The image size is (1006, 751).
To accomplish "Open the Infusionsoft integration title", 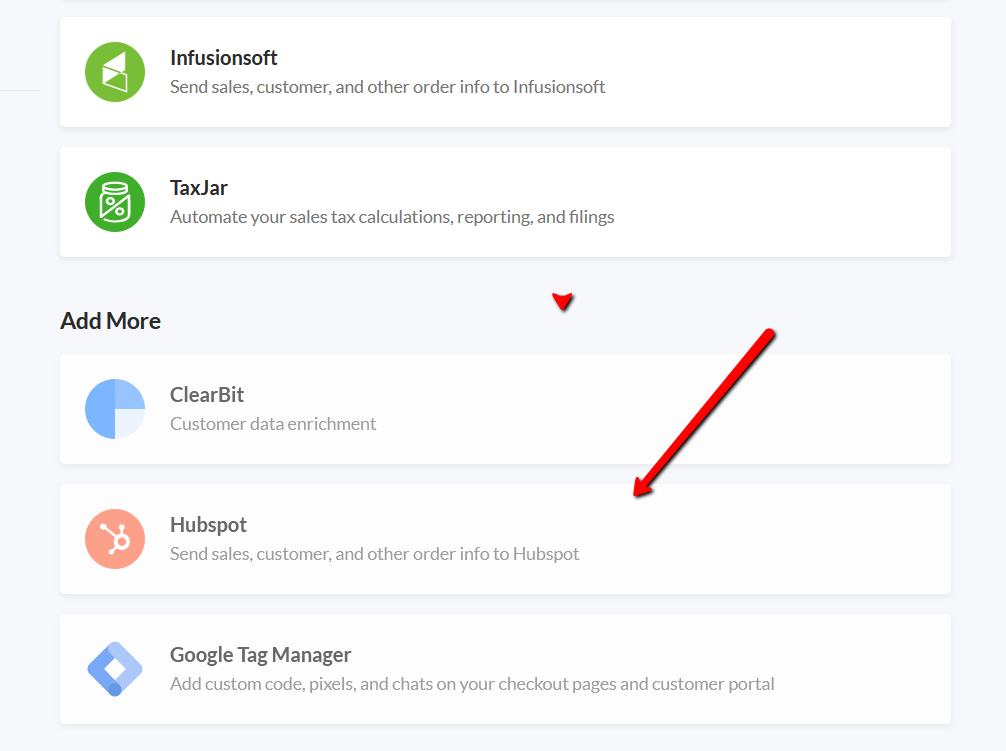I will 223,58.
